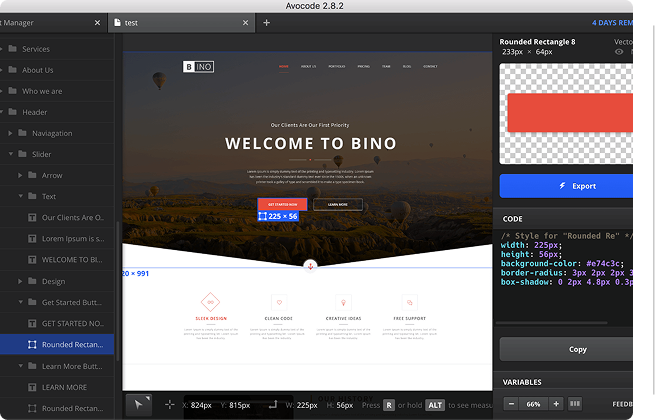The height and width of the screenshot is (420, 655).
Task: Click the HOME nav item in design
Action: (x=284, y=66)
